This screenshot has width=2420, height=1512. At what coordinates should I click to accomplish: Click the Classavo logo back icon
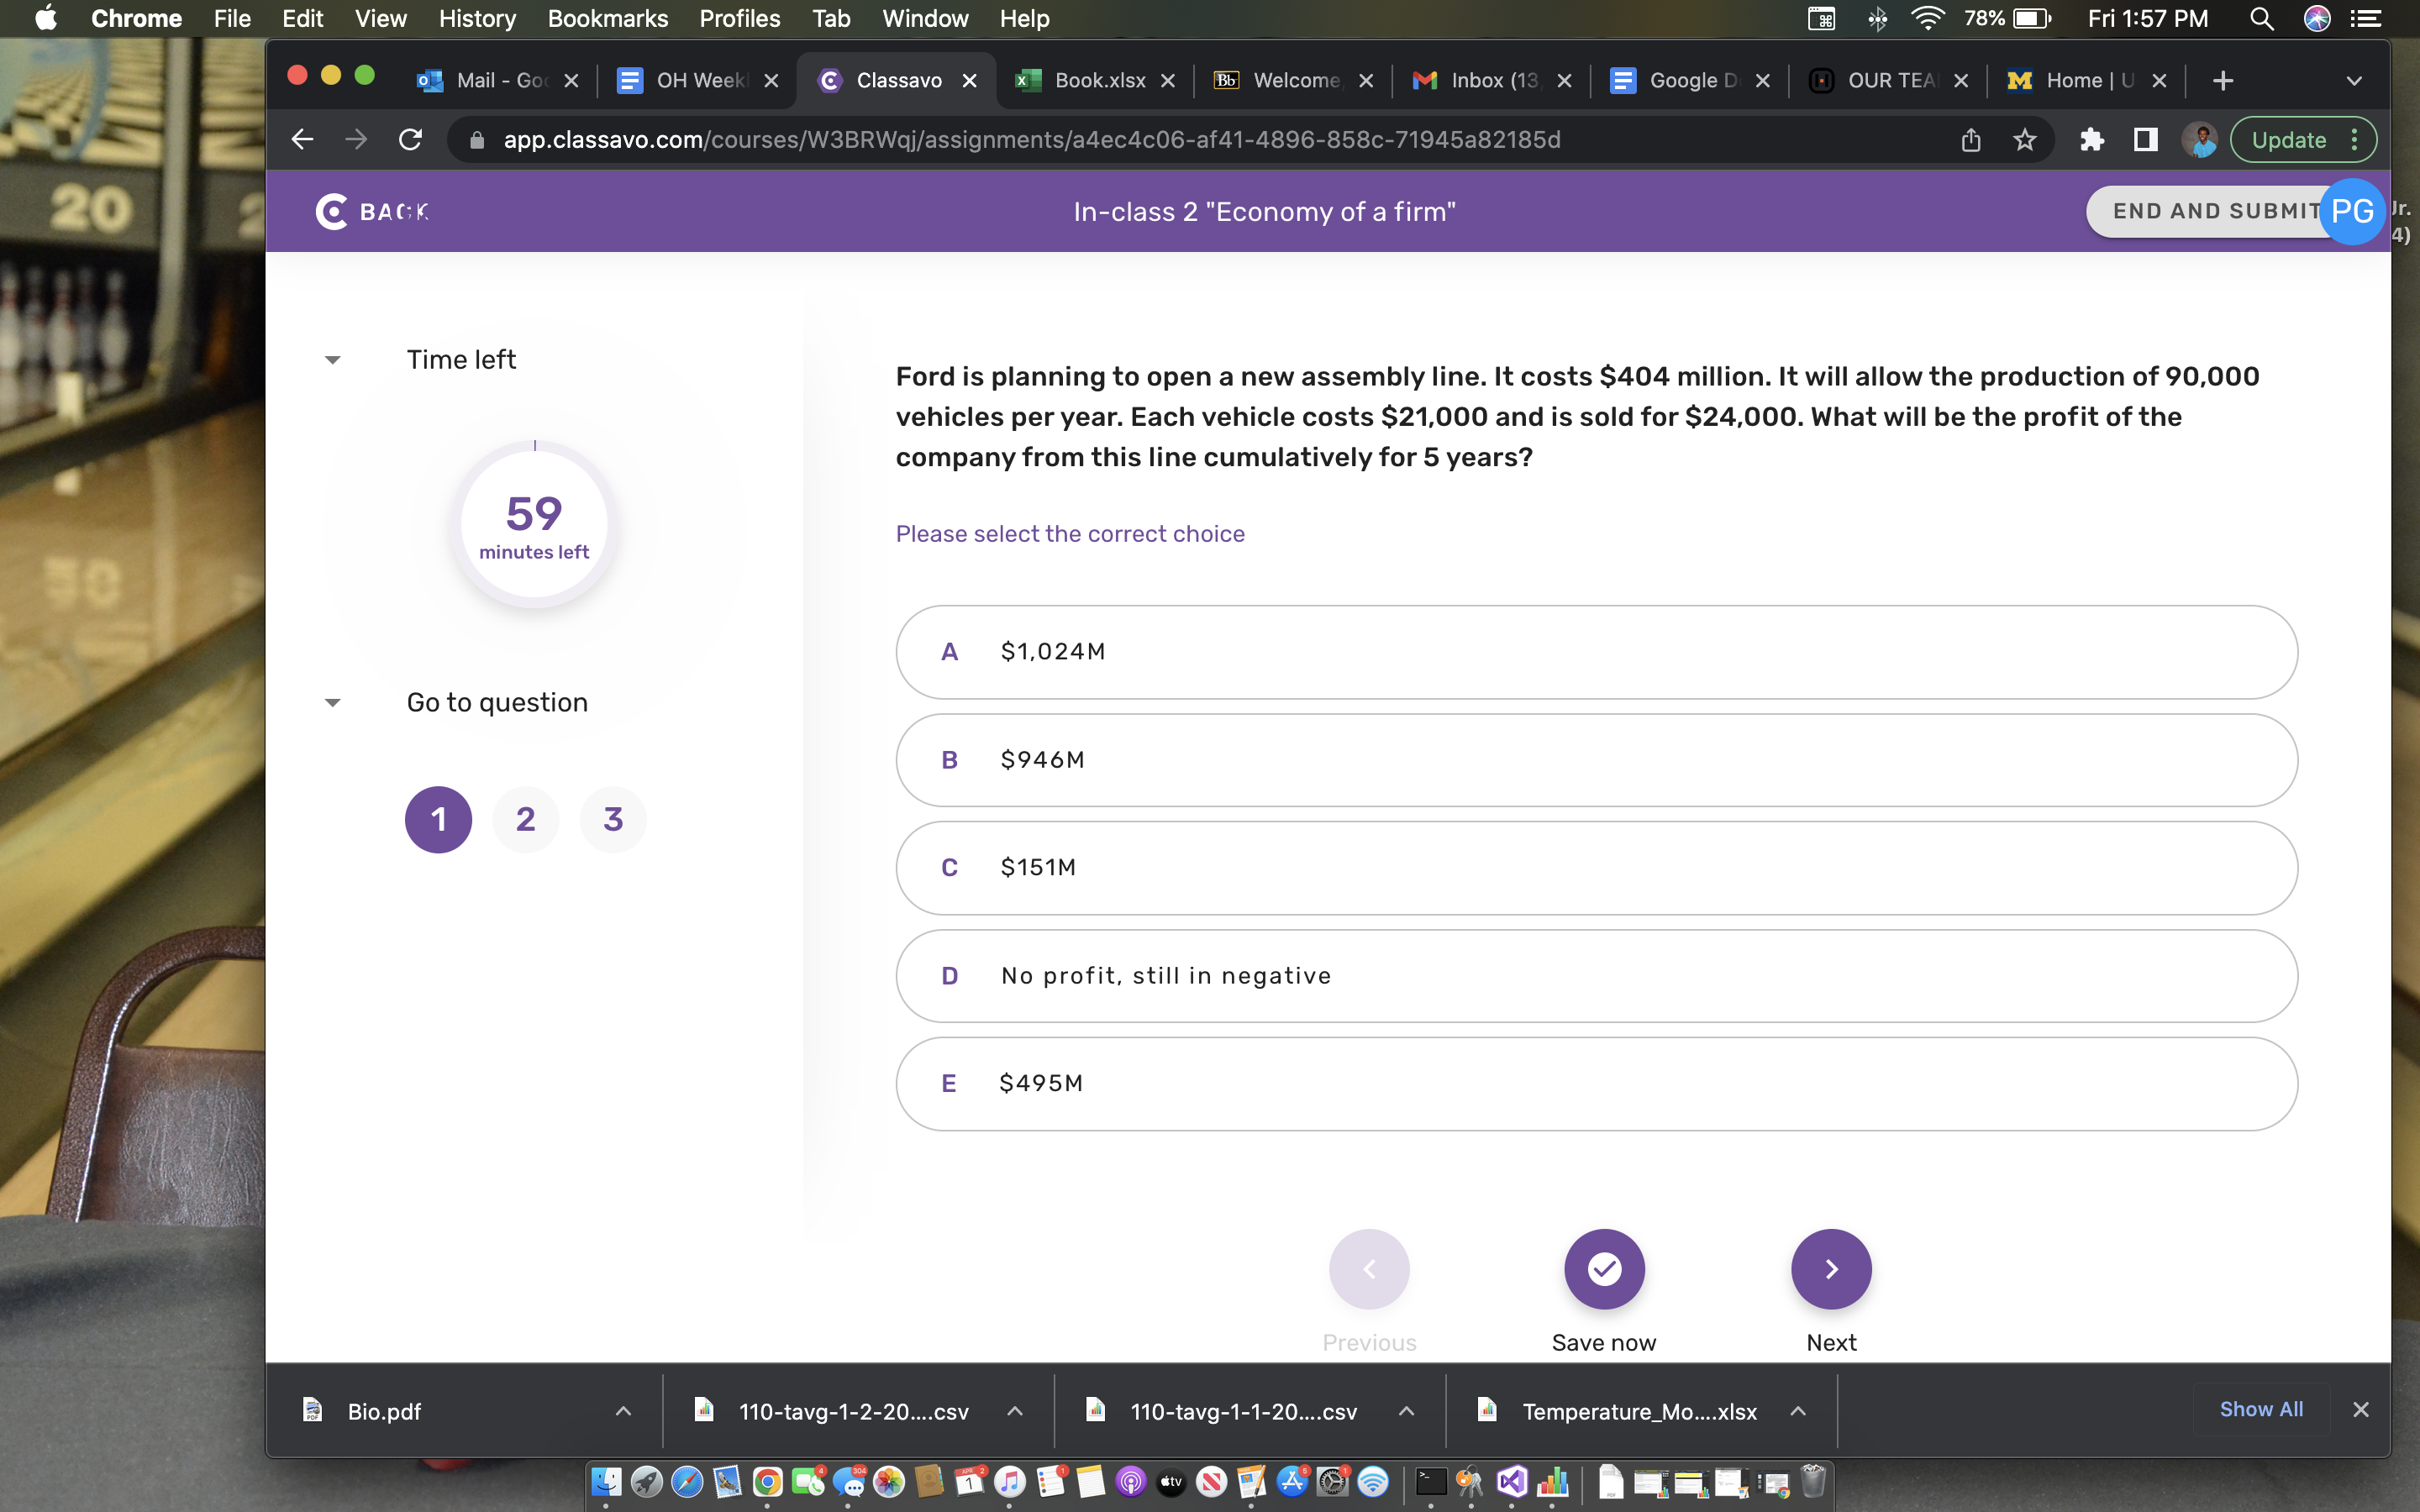(x=332, y=211)
